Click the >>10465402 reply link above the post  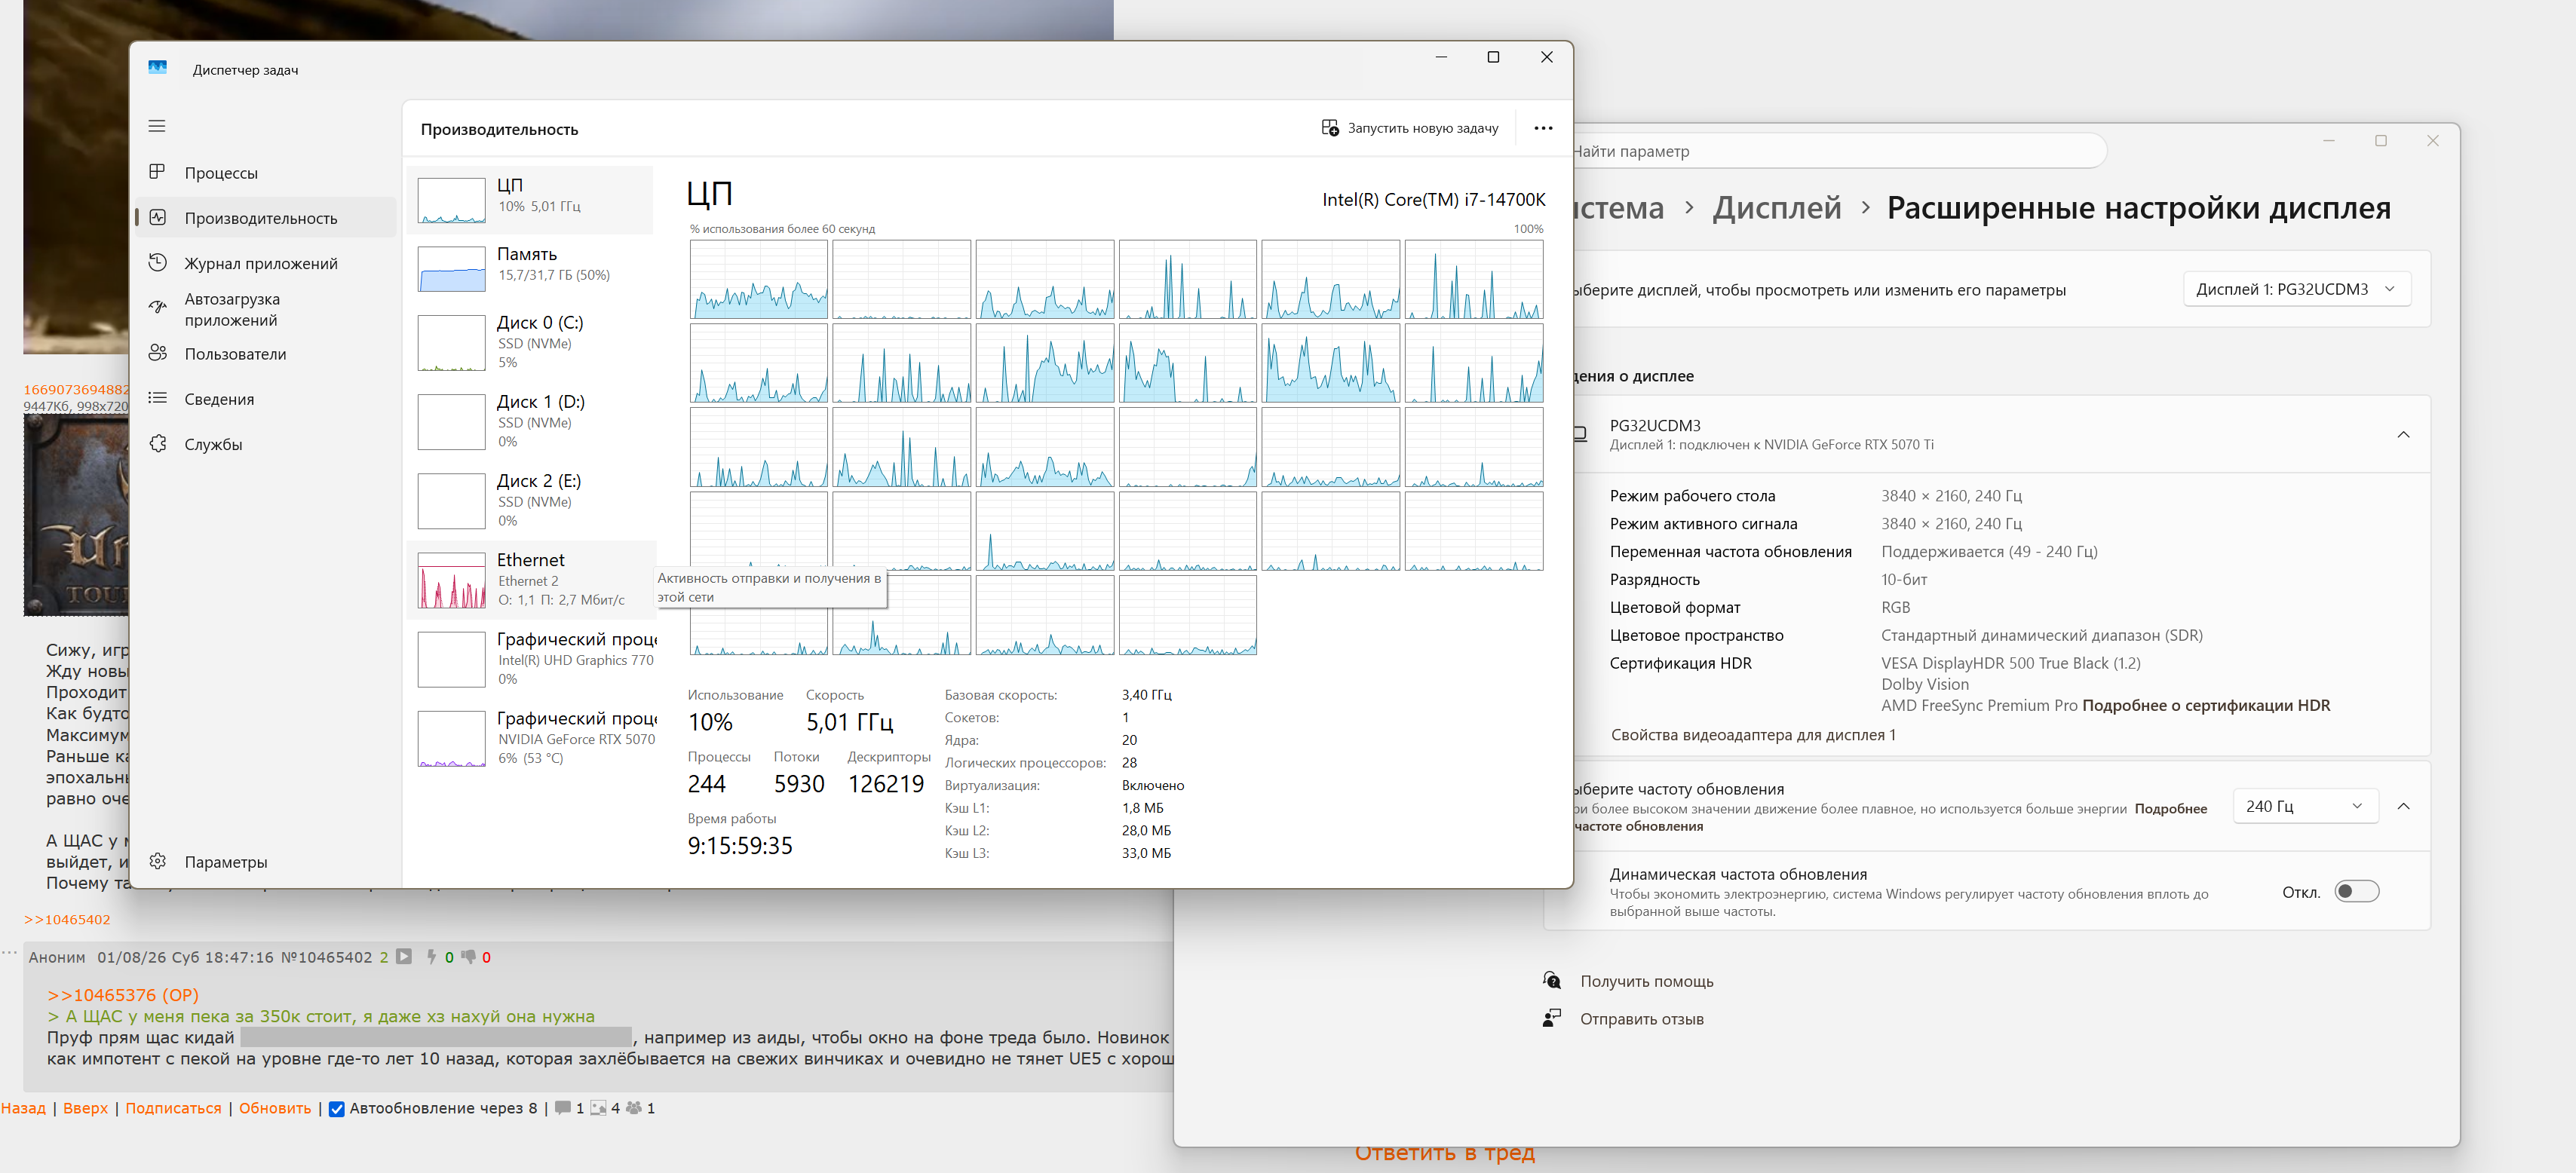click(67, 919)
